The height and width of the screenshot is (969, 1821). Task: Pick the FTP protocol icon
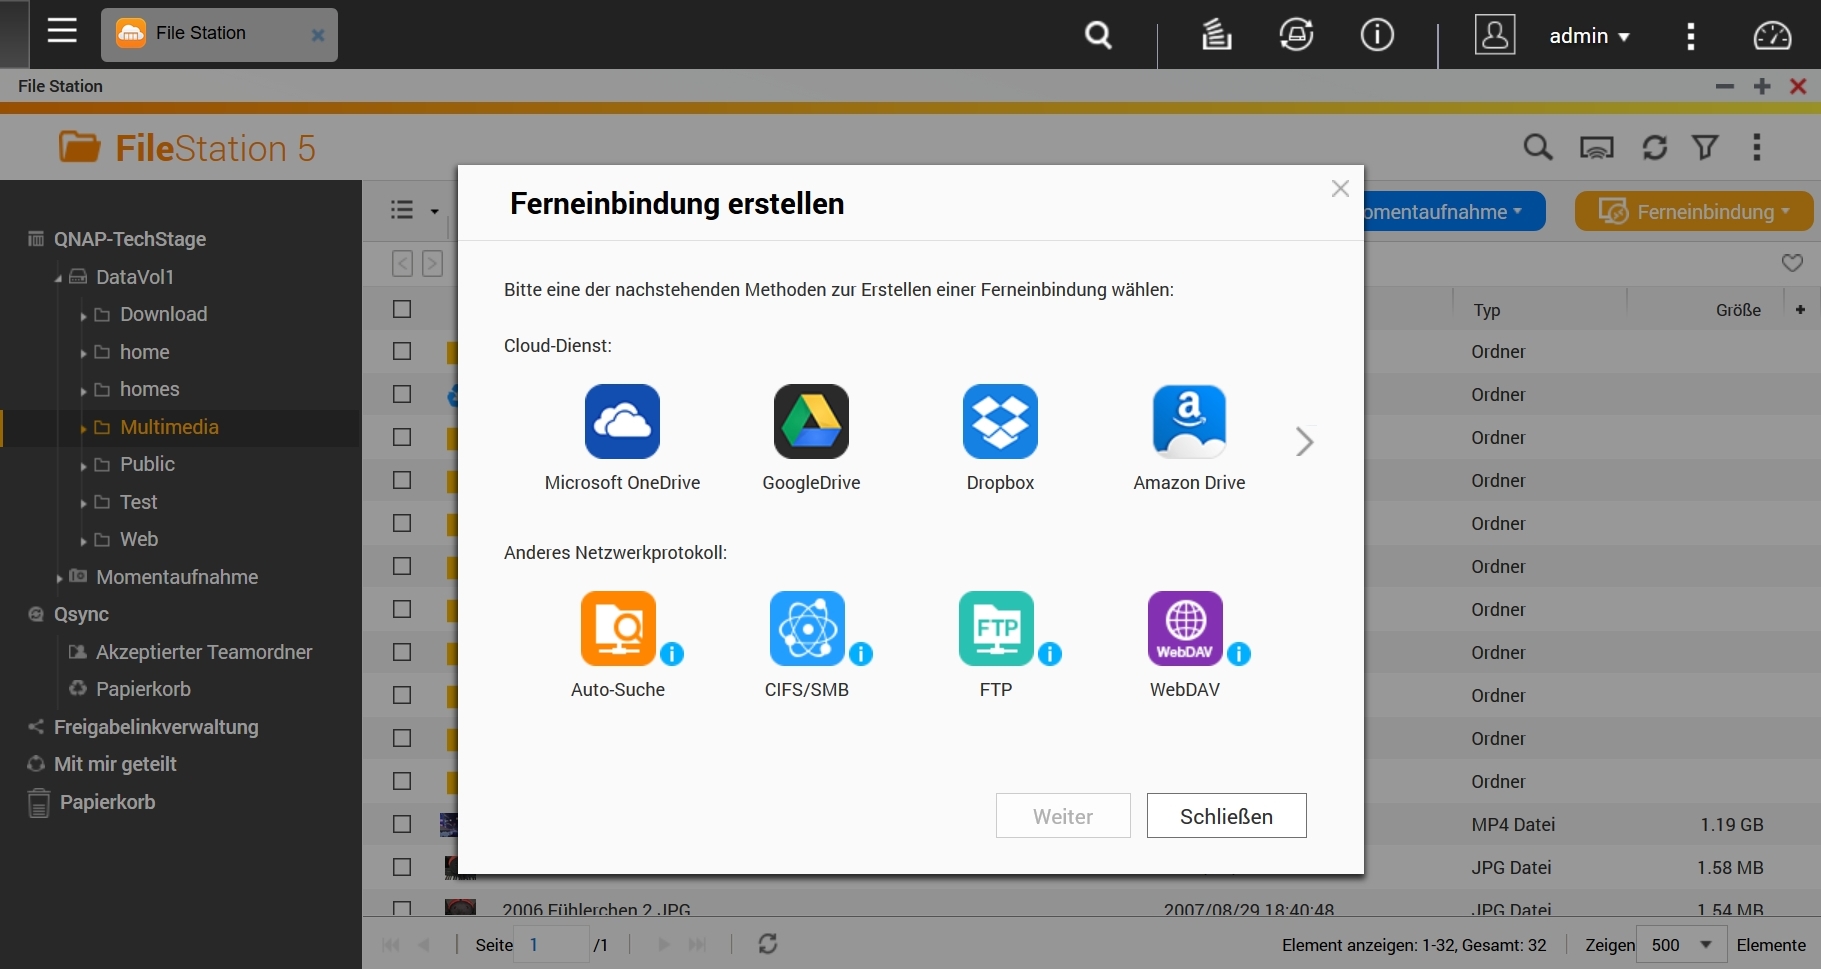(996, 628)
